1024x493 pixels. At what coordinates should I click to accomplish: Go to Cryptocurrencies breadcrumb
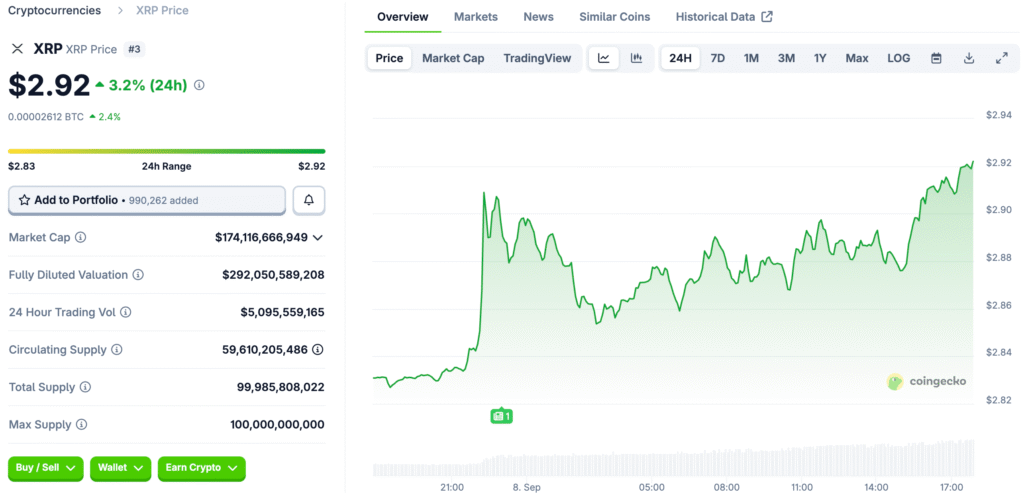click(54, 10)
